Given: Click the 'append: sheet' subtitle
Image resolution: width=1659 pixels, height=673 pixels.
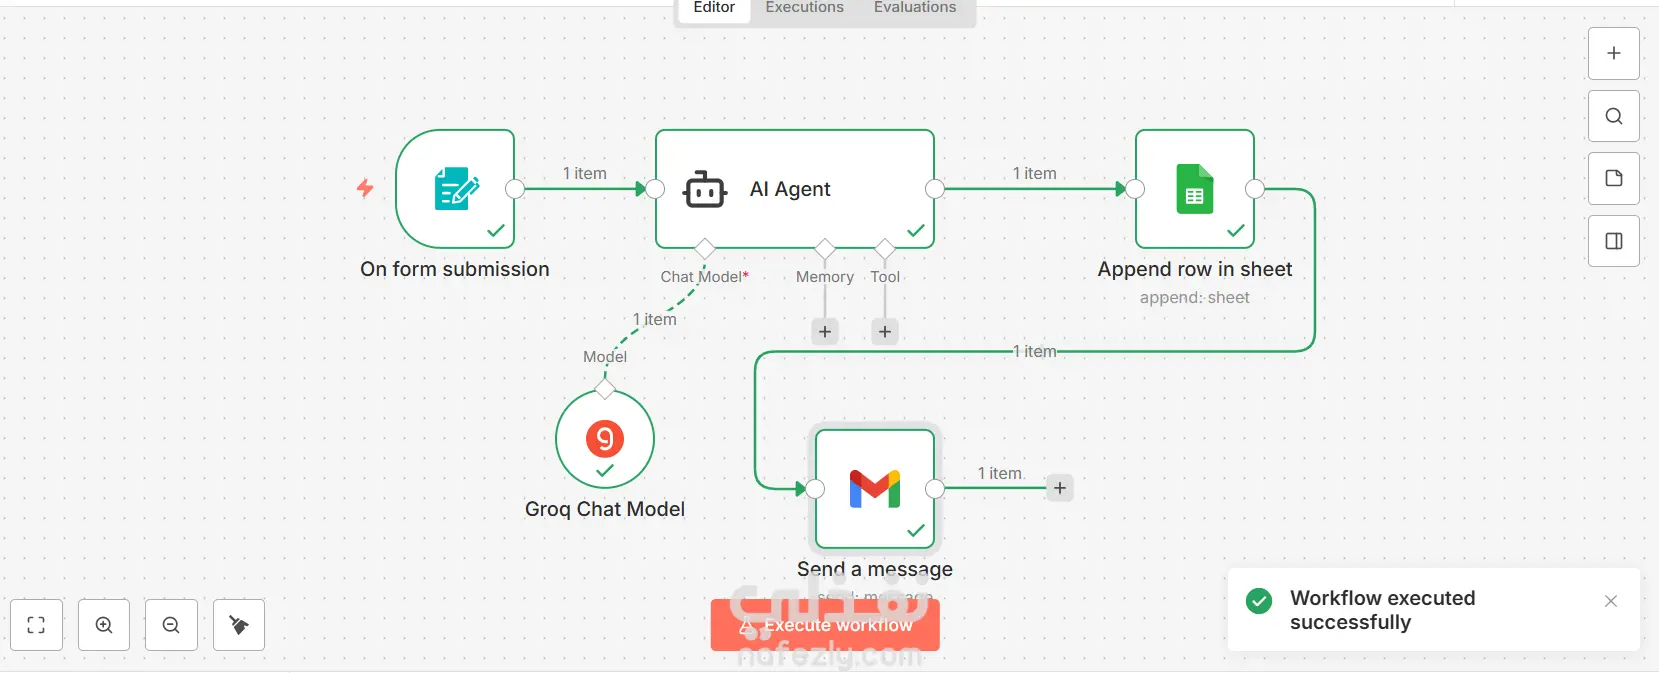Looking at the screenshot, I should coord(1195,298).
